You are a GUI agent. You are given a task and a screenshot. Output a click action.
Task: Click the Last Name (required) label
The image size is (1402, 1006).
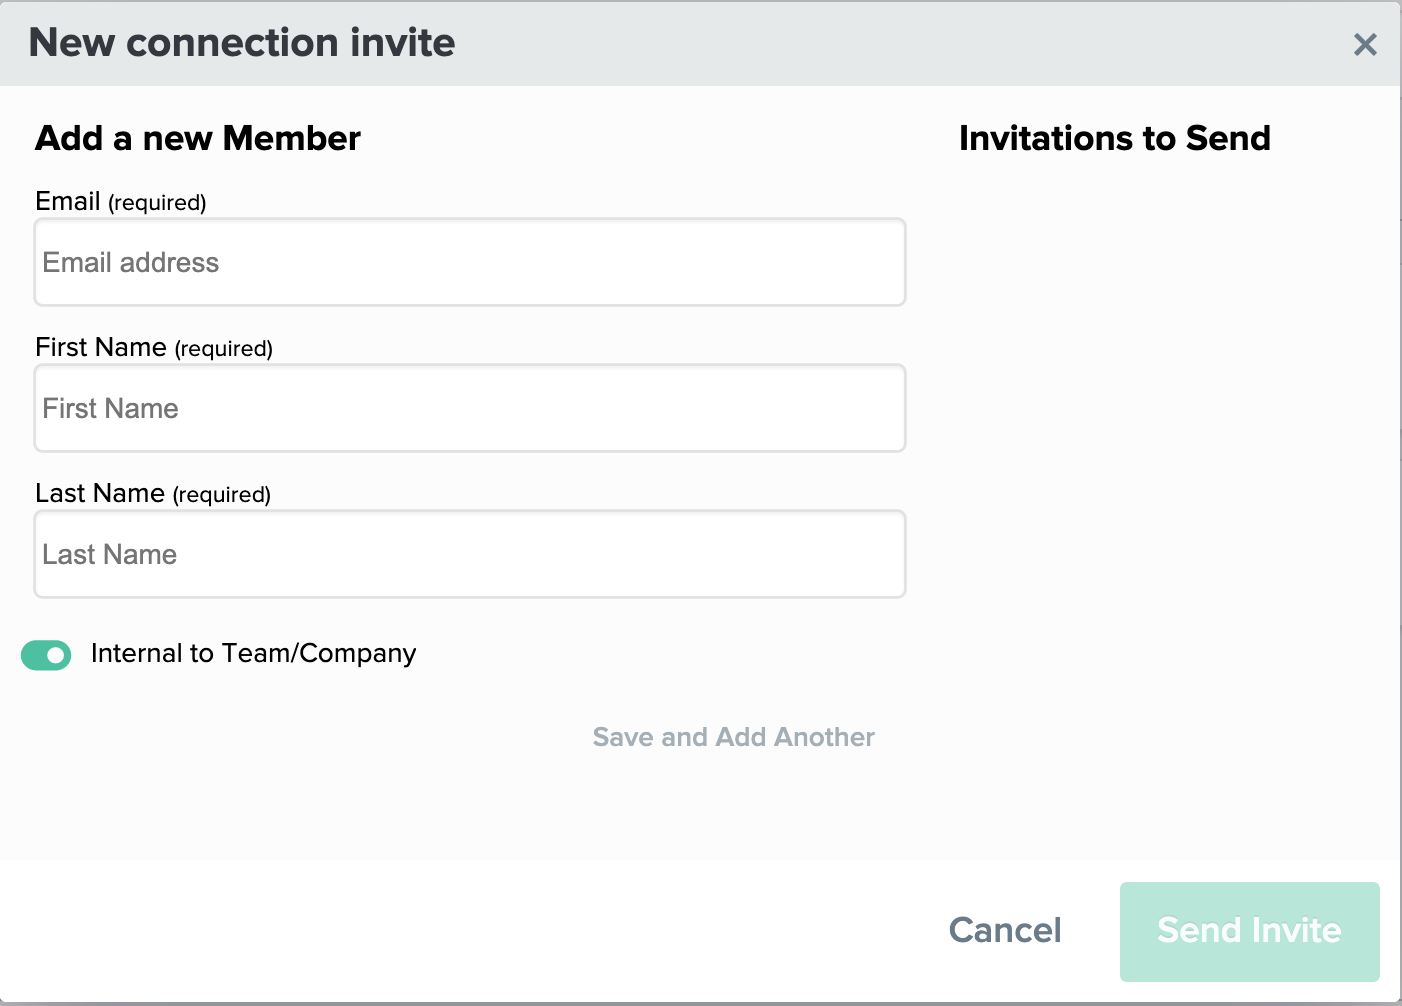tap(153, 493)
